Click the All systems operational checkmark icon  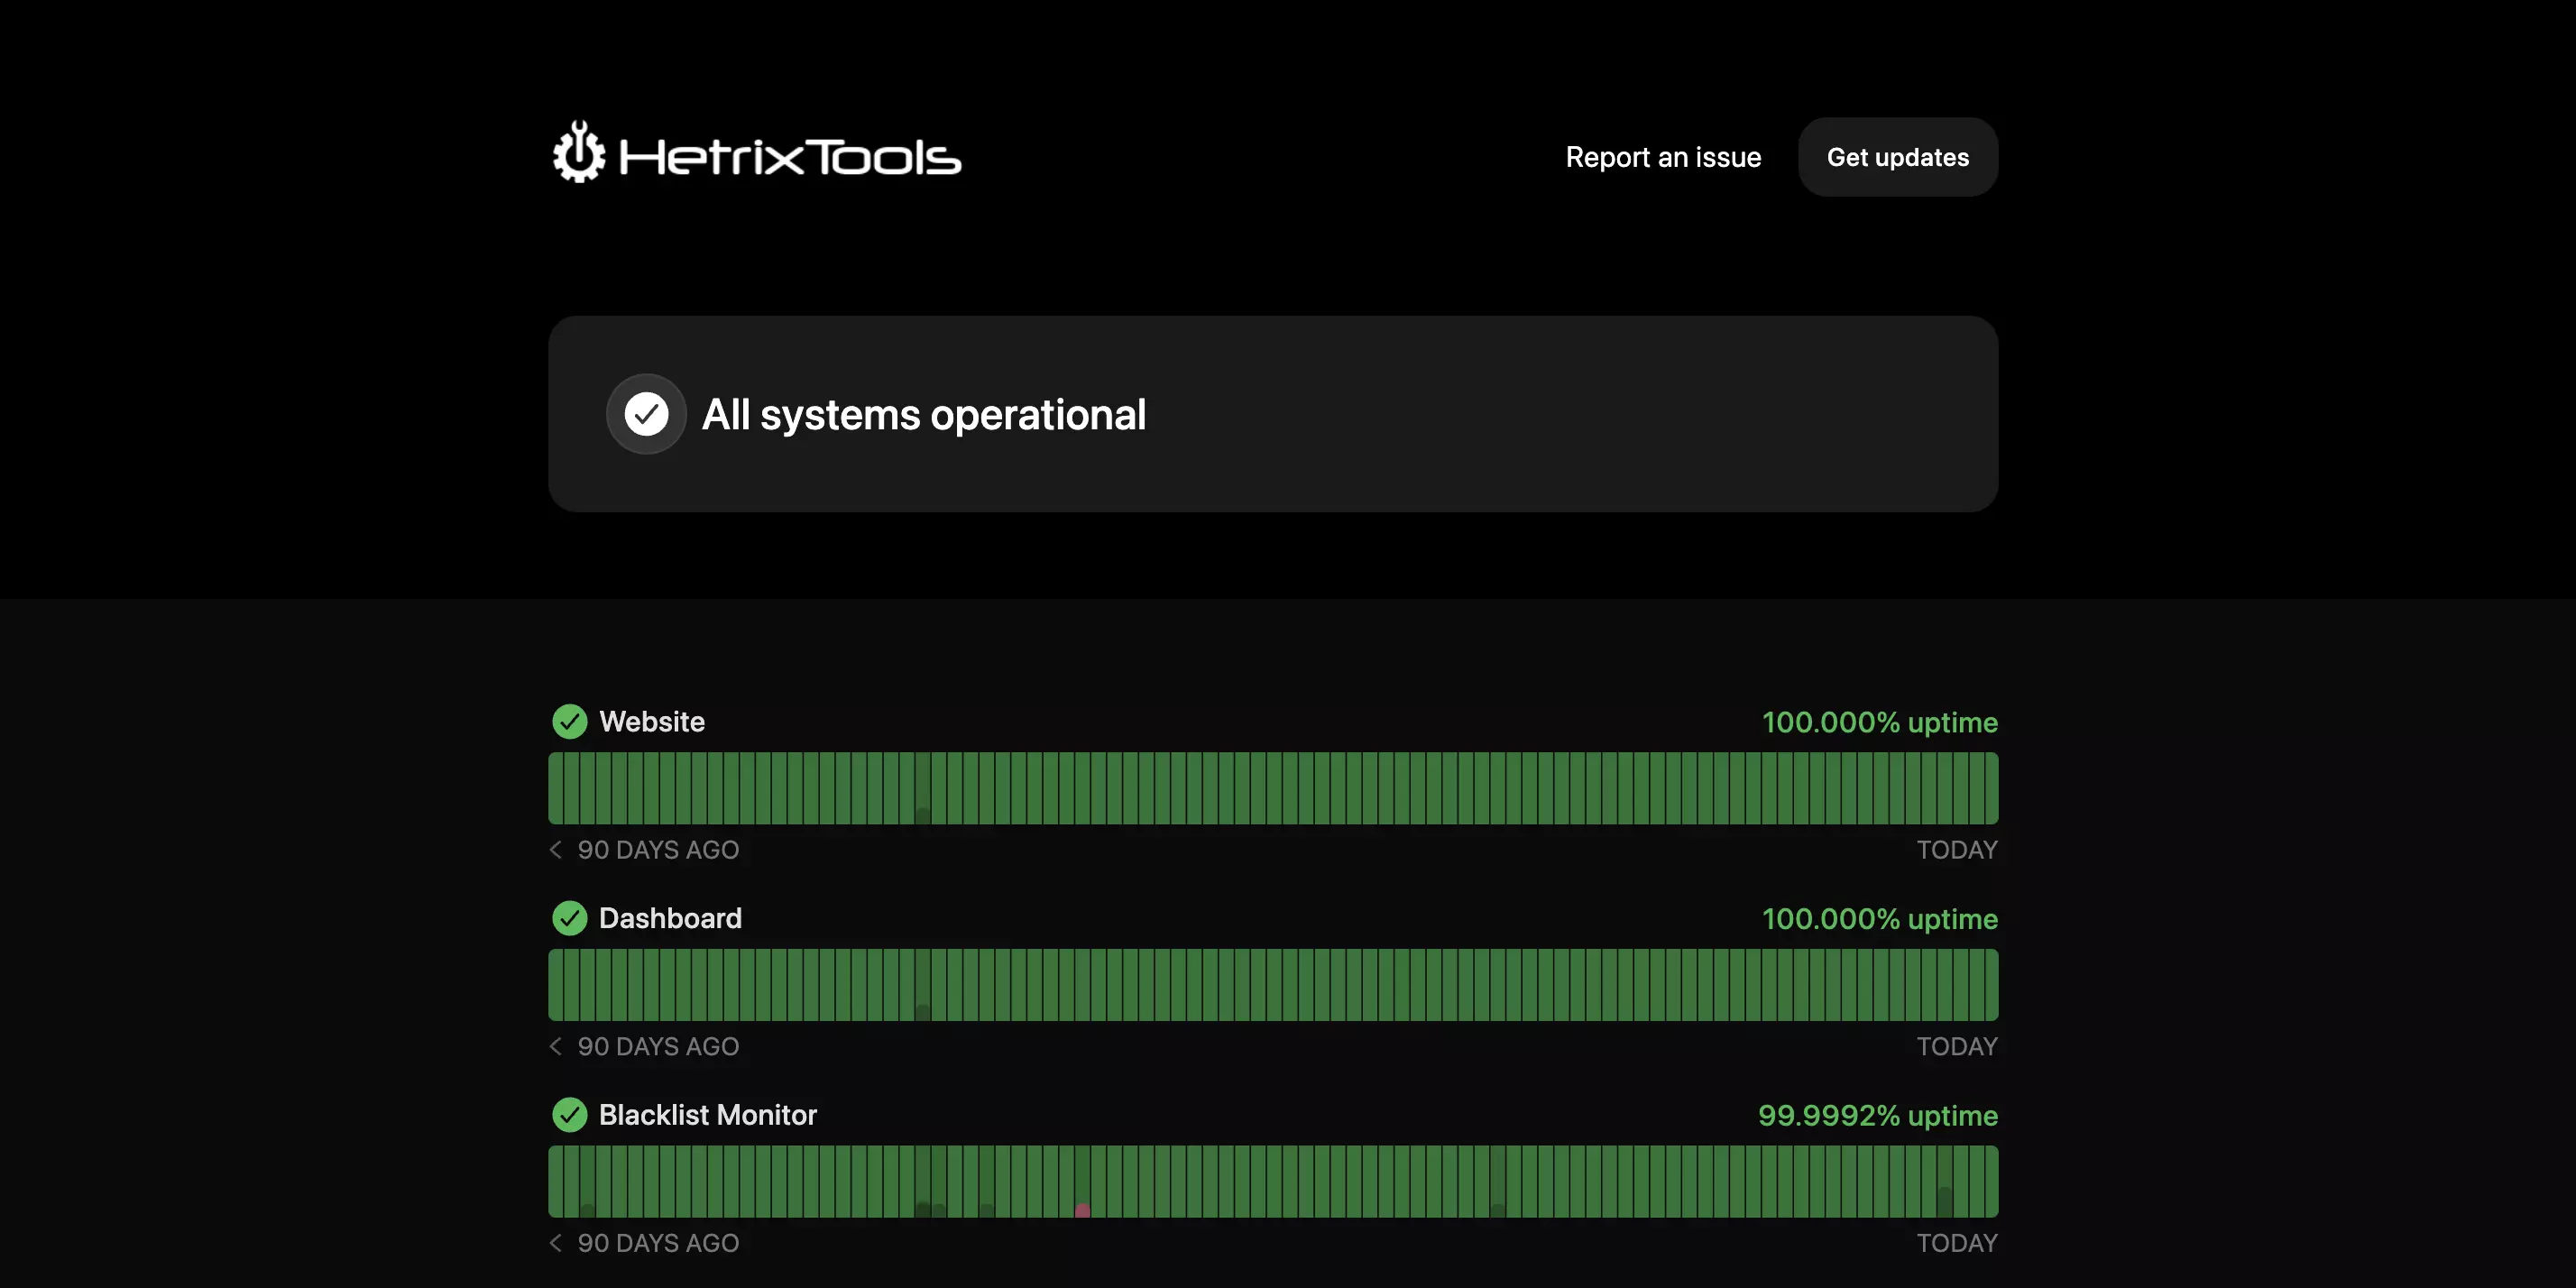pos(646,414)
